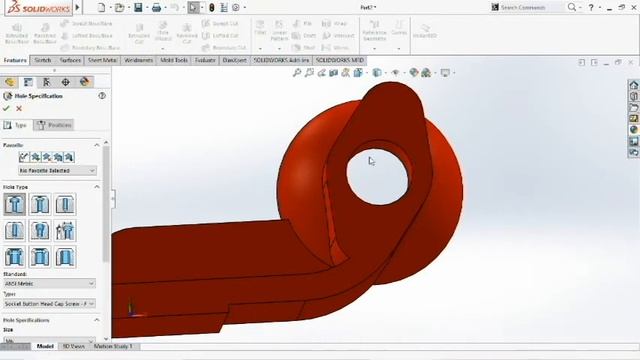Open the Options gear icon in the top toolbar
Viewport: 640px width, 360px height.
click(236, 7)
